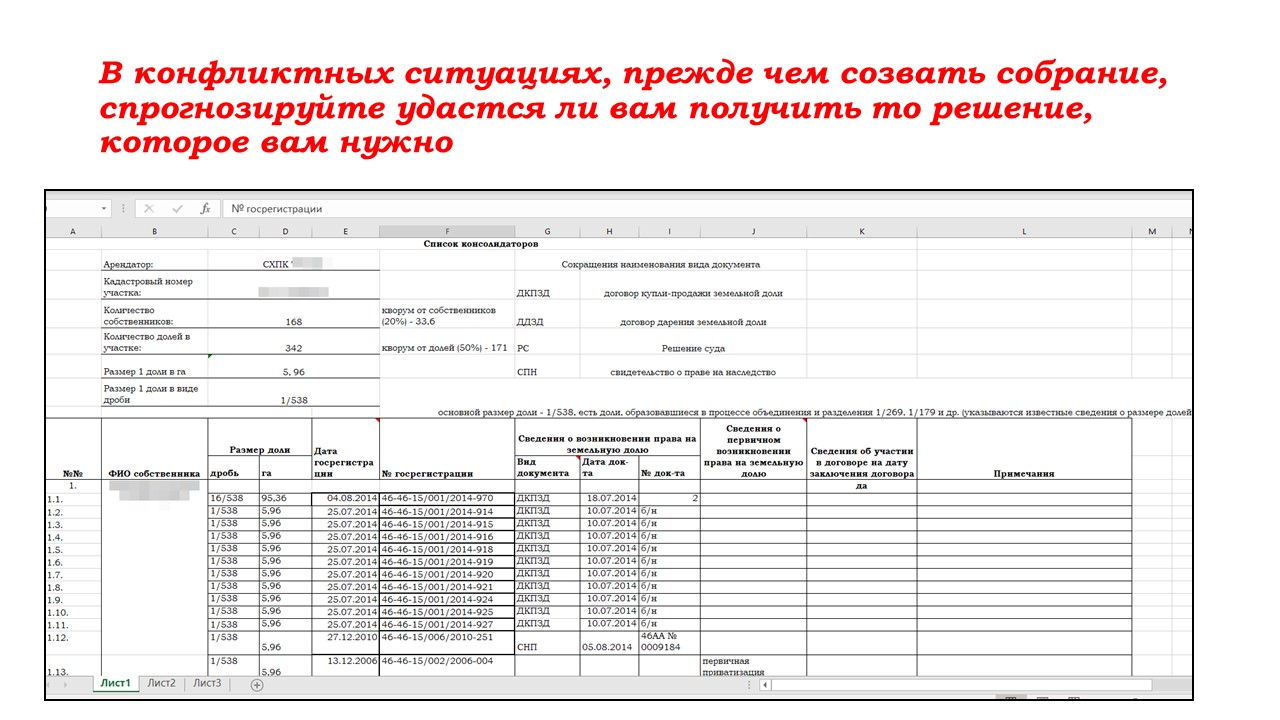Select the 'Кадастровый номер участка:' cell

(154, 287)
